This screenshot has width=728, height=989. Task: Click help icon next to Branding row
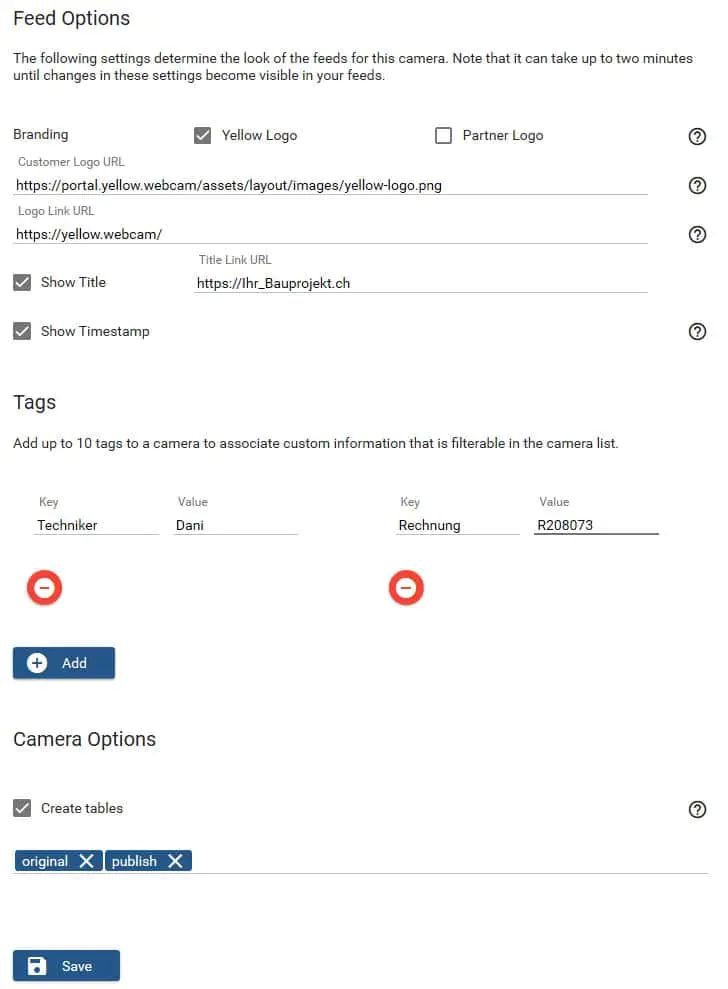(698, 136)
